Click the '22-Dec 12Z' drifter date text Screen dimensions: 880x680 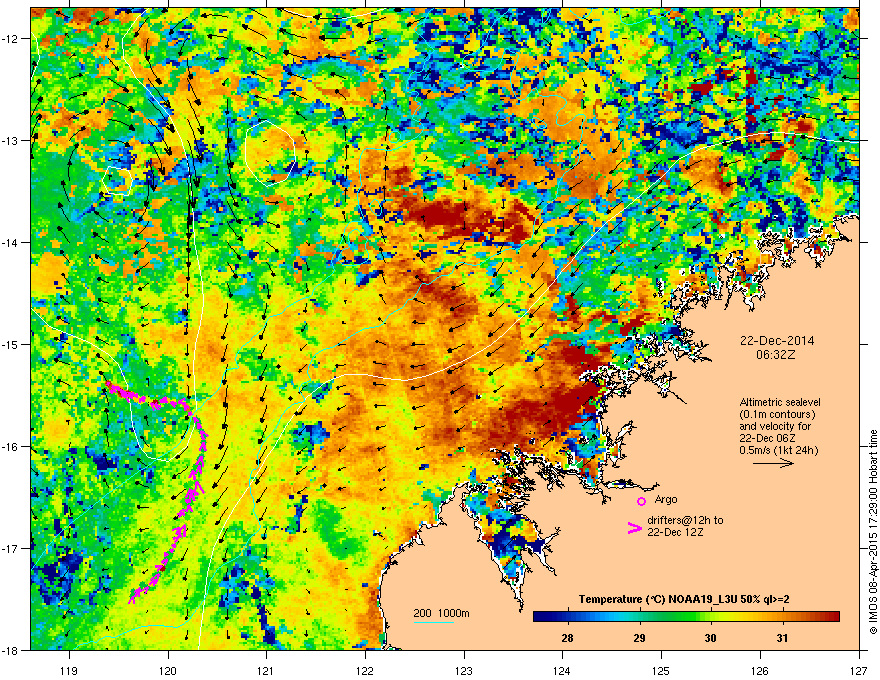(x=675, y=532)
